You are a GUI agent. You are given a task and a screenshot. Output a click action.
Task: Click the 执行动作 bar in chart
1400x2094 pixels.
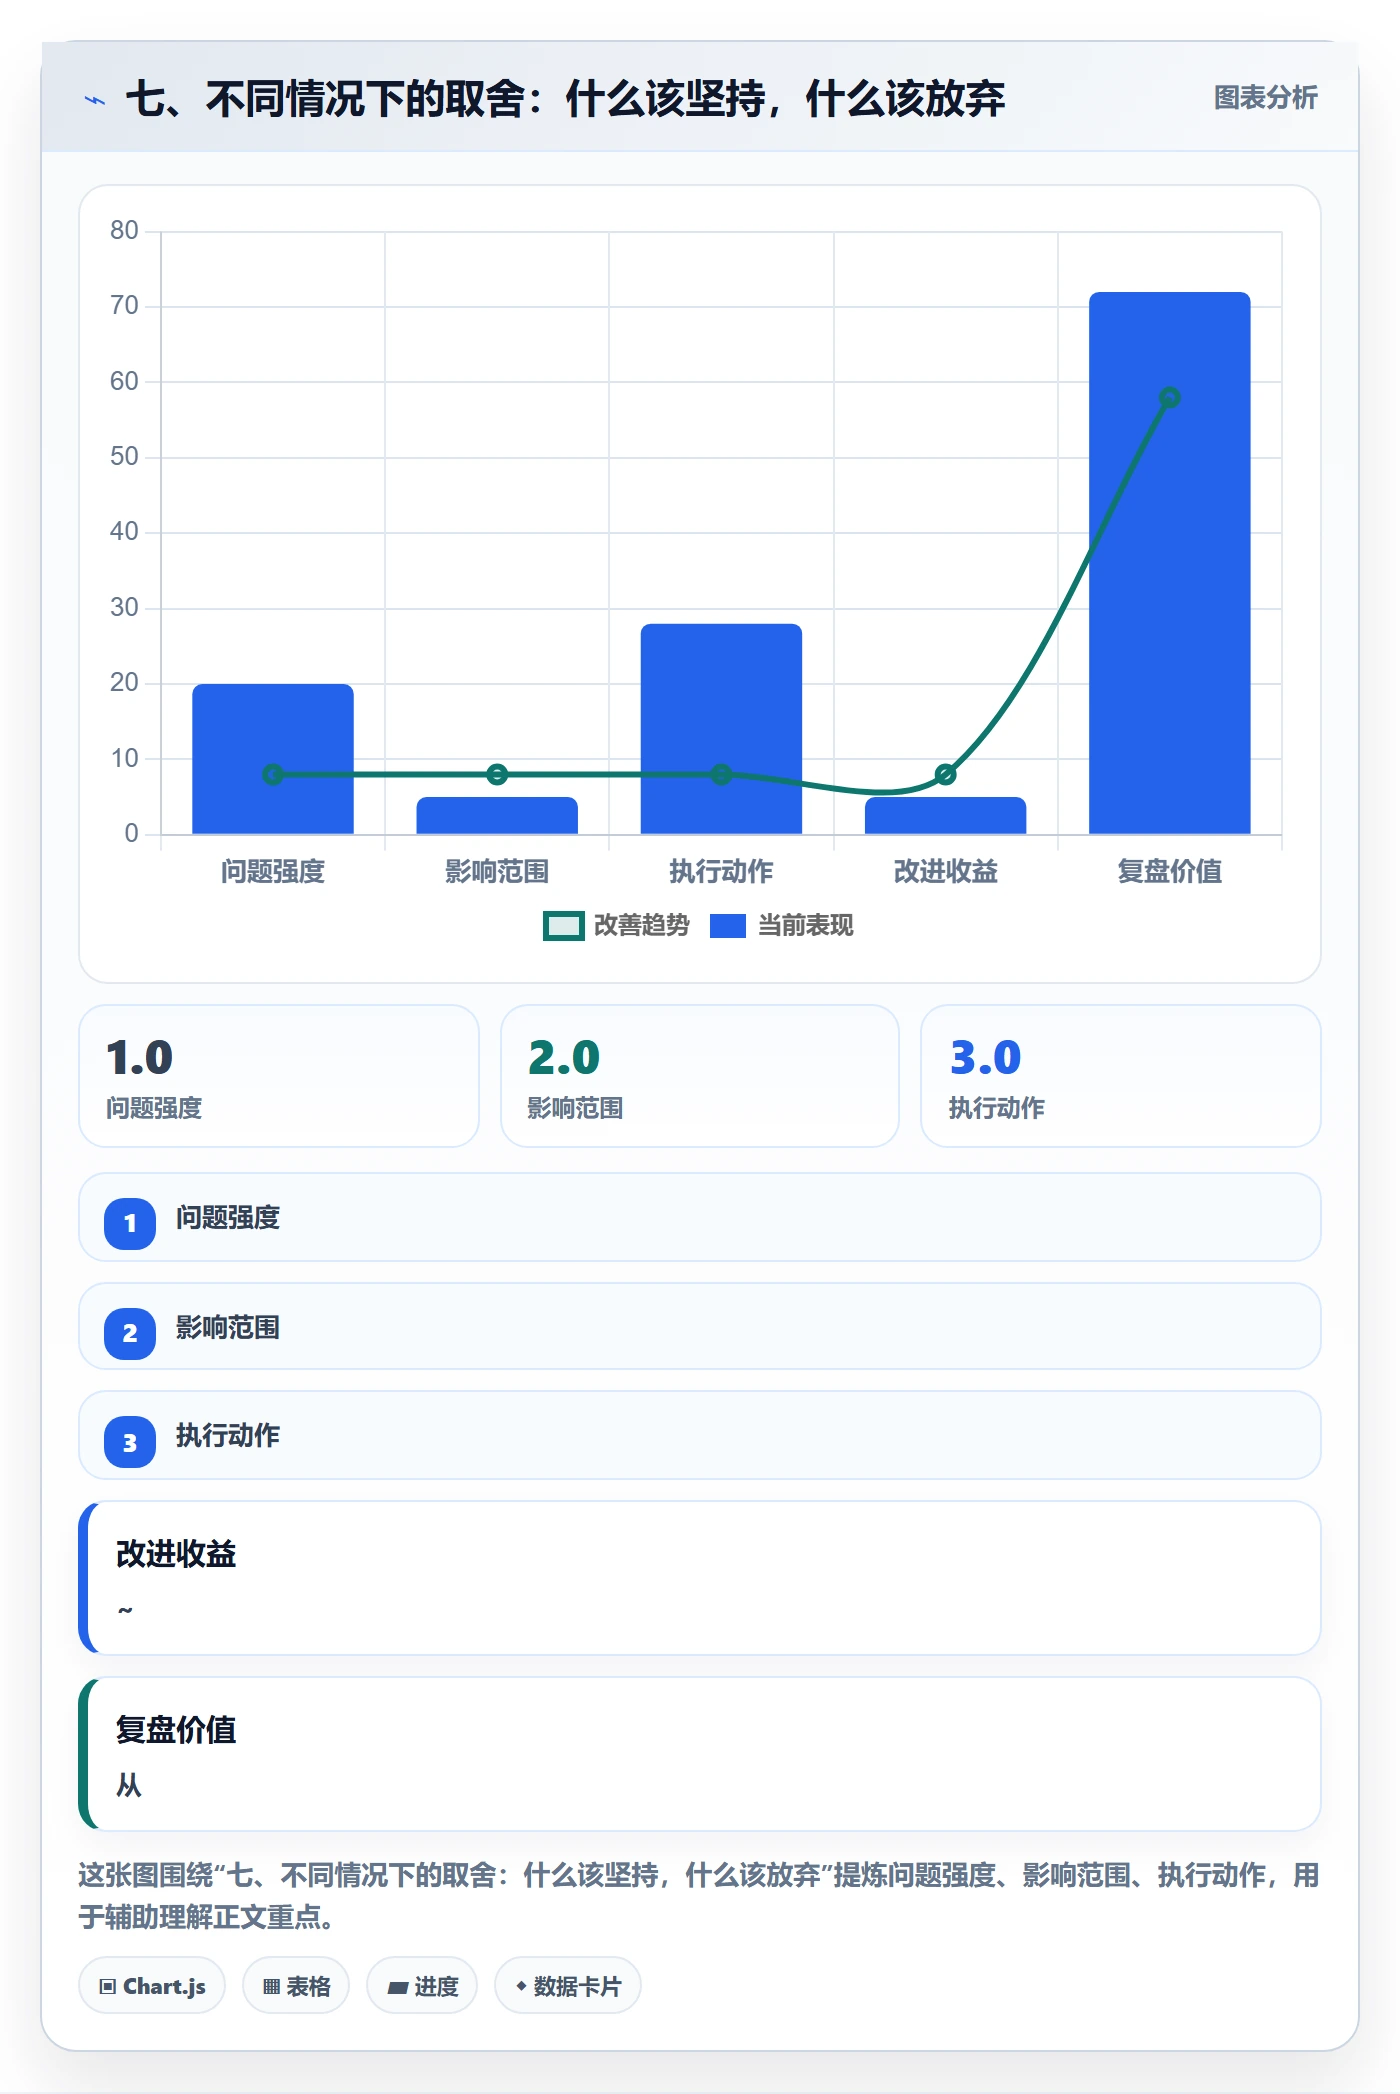coord(721,729)
